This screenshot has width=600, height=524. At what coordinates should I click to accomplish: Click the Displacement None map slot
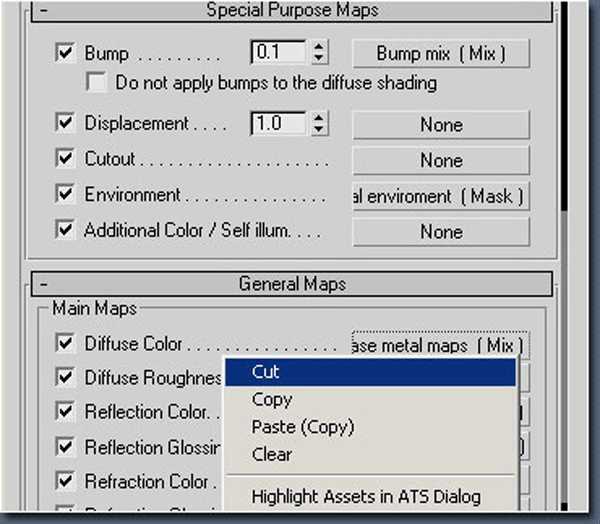click(x=440, y=125)
